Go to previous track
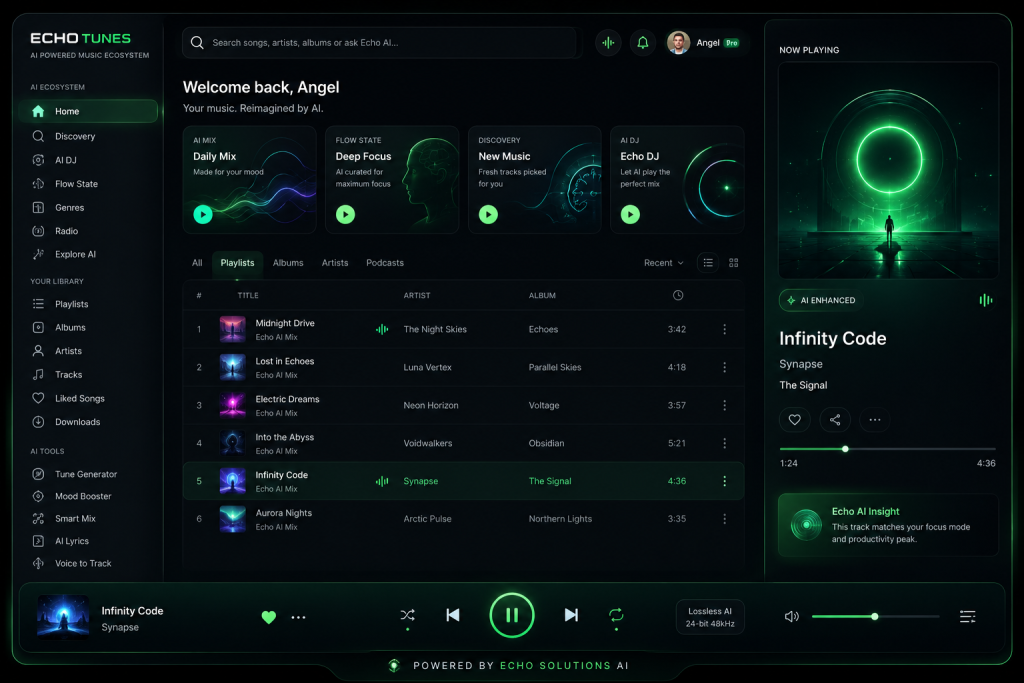Screen dimensions: 1024x683 click(x=453, y=615)
